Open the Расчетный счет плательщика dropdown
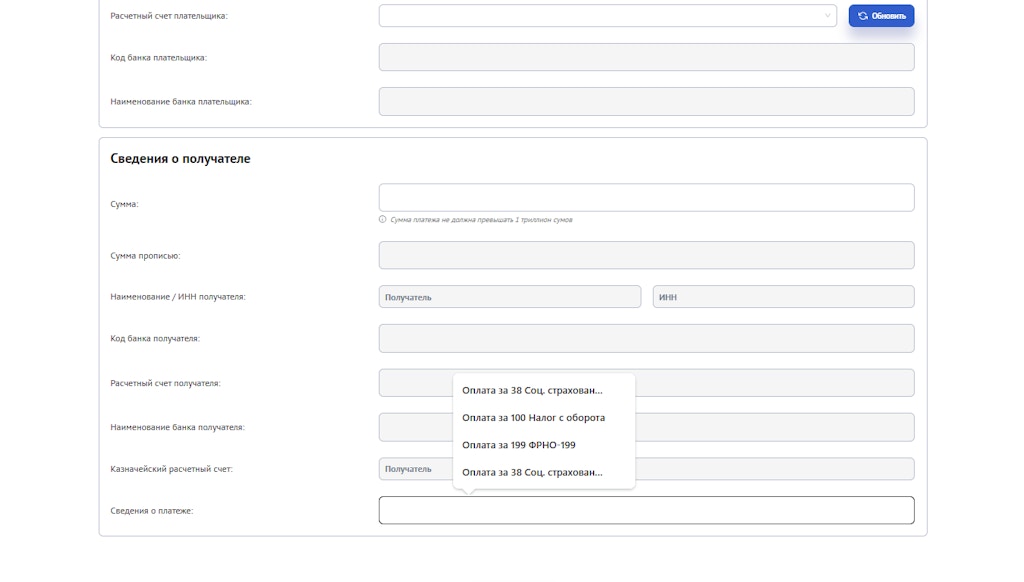 (x=607, y=16)
